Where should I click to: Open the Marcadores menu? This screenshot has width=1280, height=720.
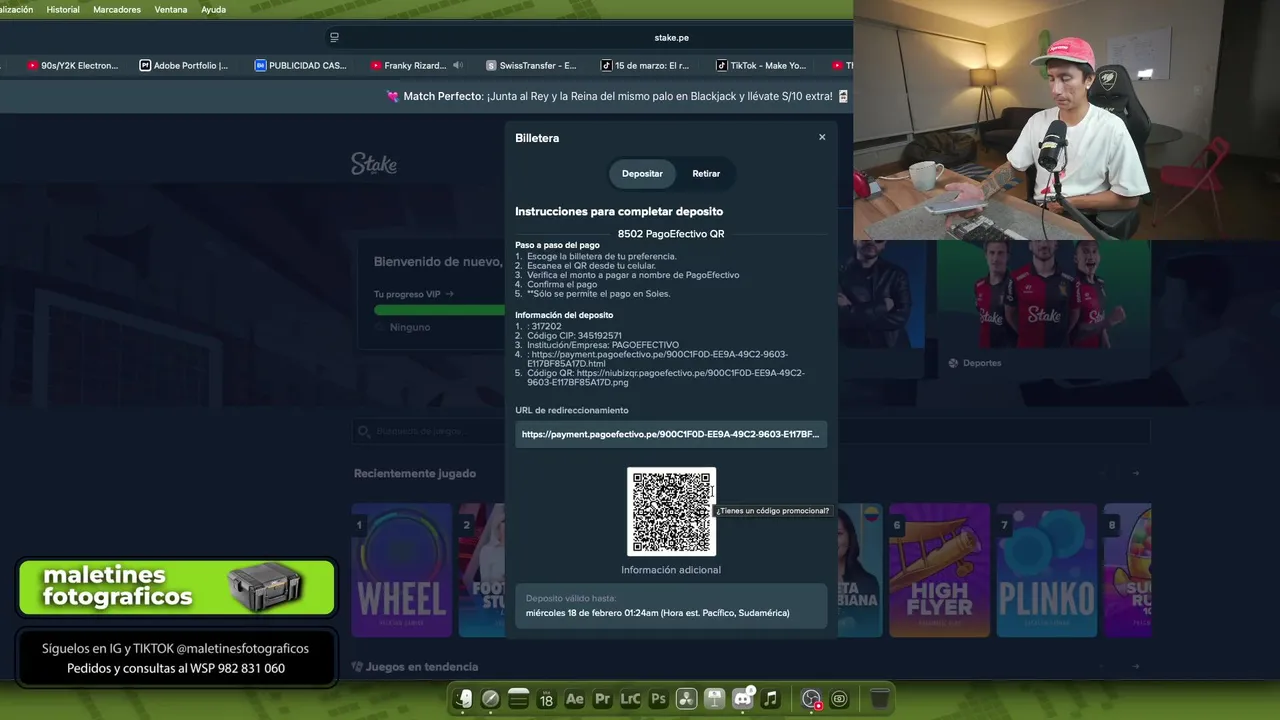point(117,9)
